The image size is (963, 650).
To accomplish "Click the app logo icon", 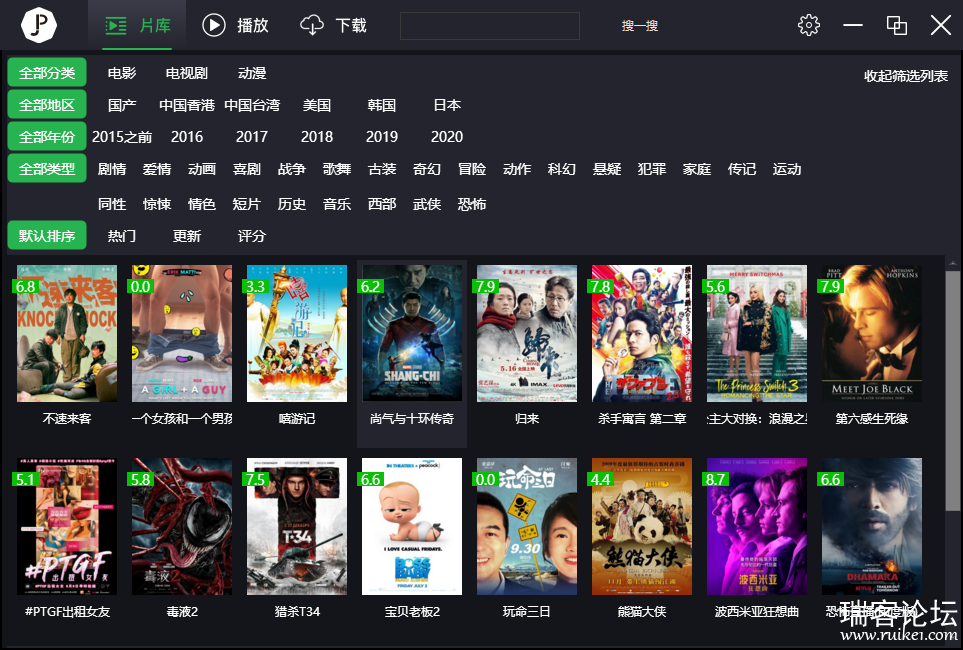I will point(39,25).
